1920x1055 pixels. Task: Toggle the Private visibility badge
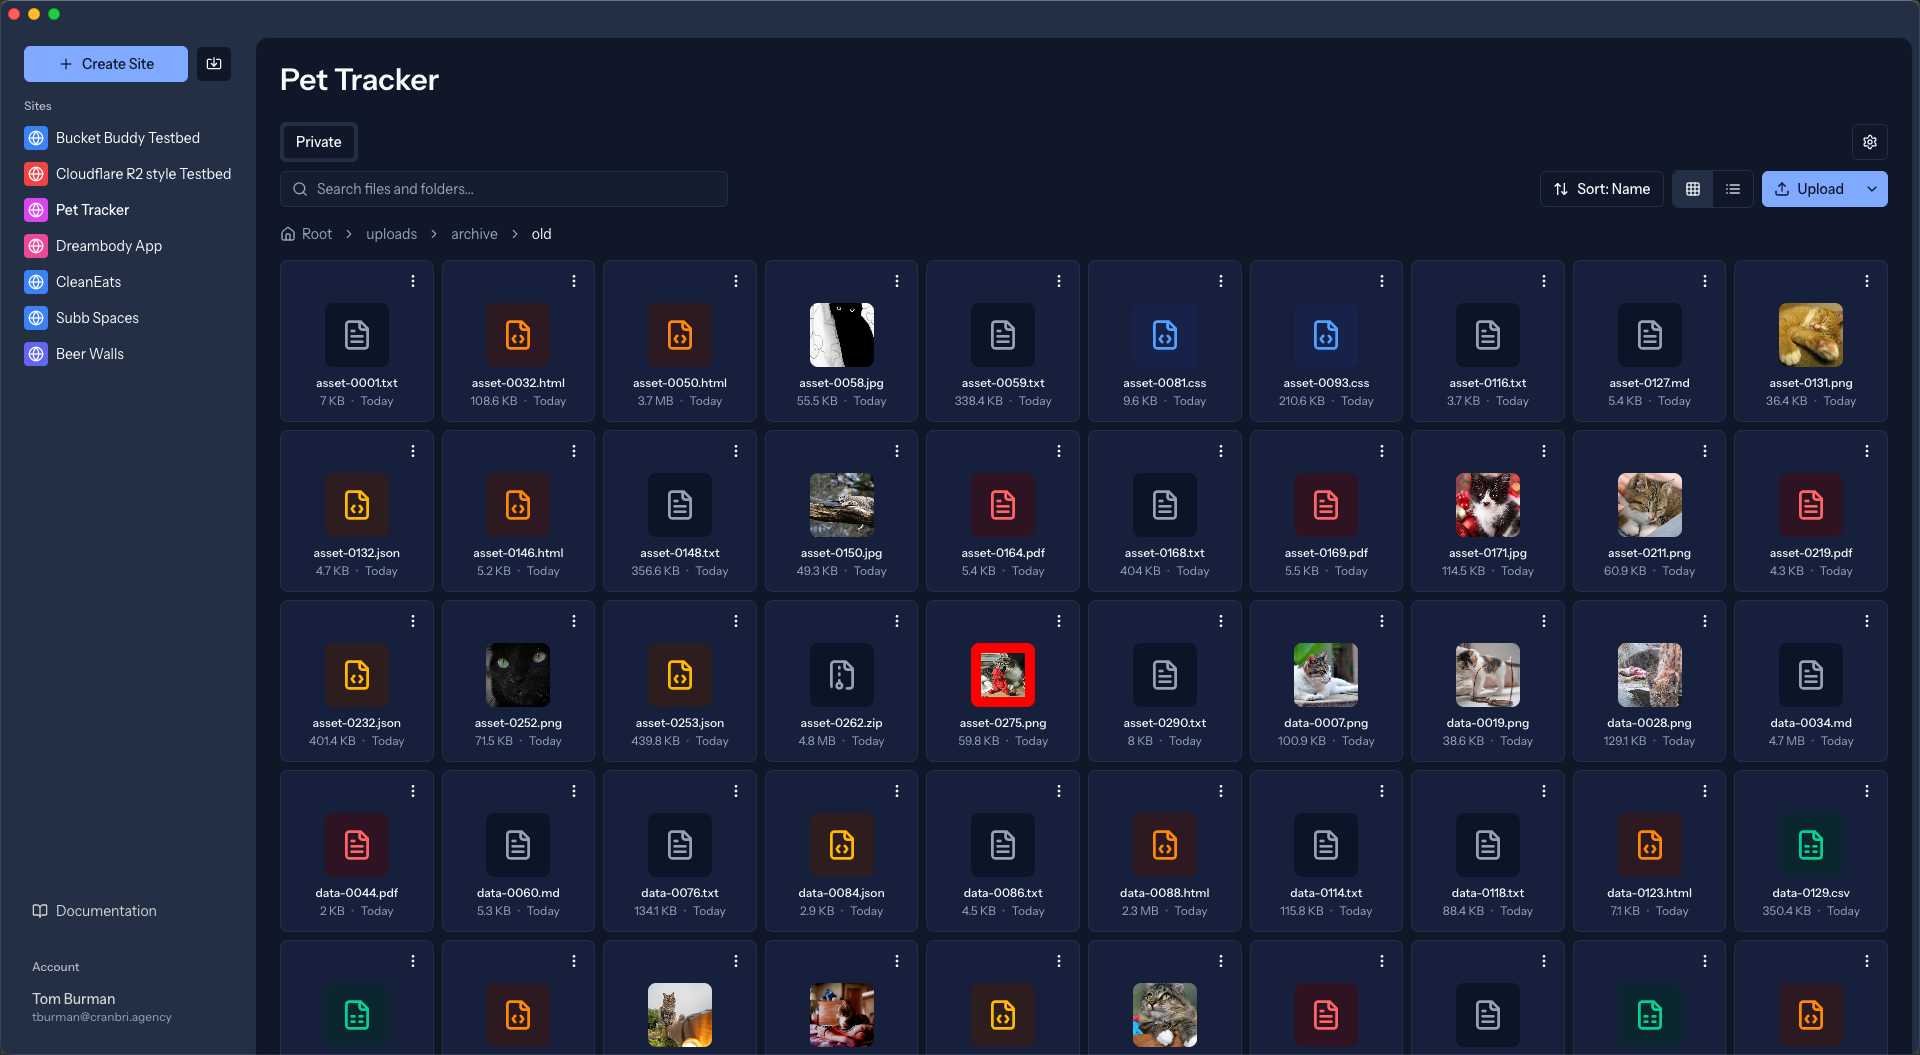pyautogui.click(x=318, y=141)
